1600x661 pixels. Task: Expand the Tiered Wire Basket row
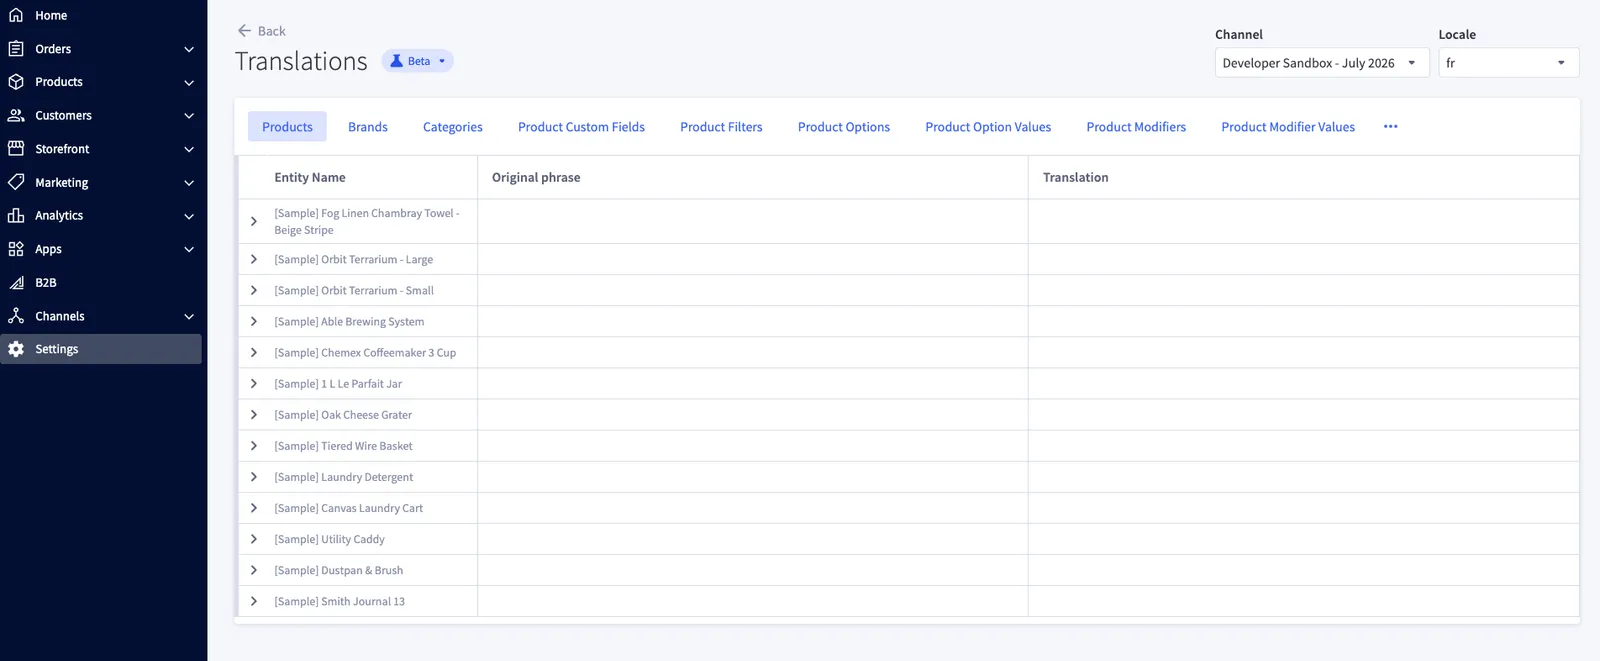tap(254, 445)
